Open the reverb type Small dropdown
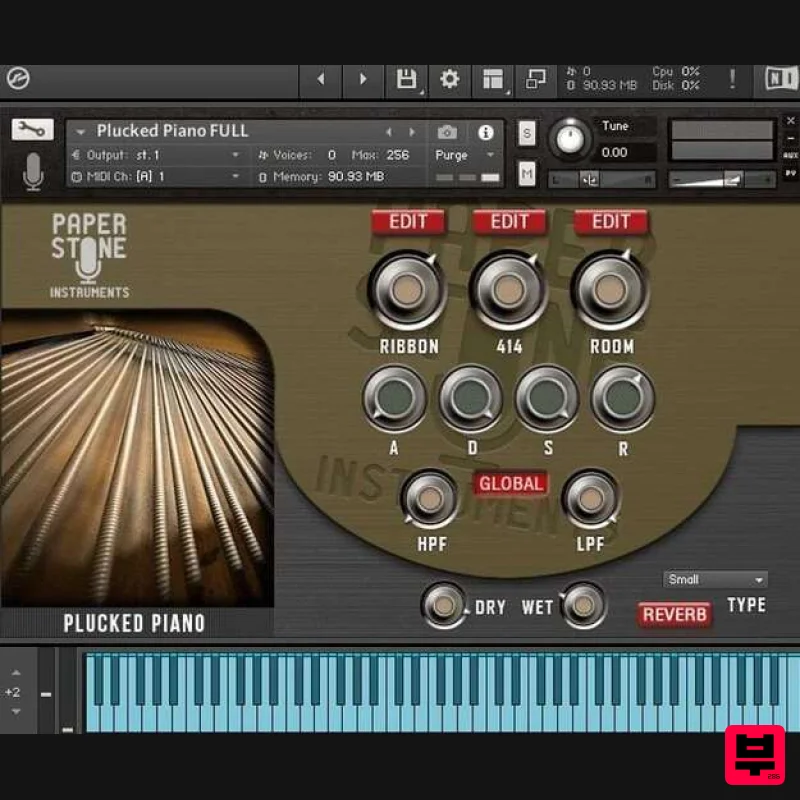The width and height of the screenshot is (800, 800). point(715,580)
